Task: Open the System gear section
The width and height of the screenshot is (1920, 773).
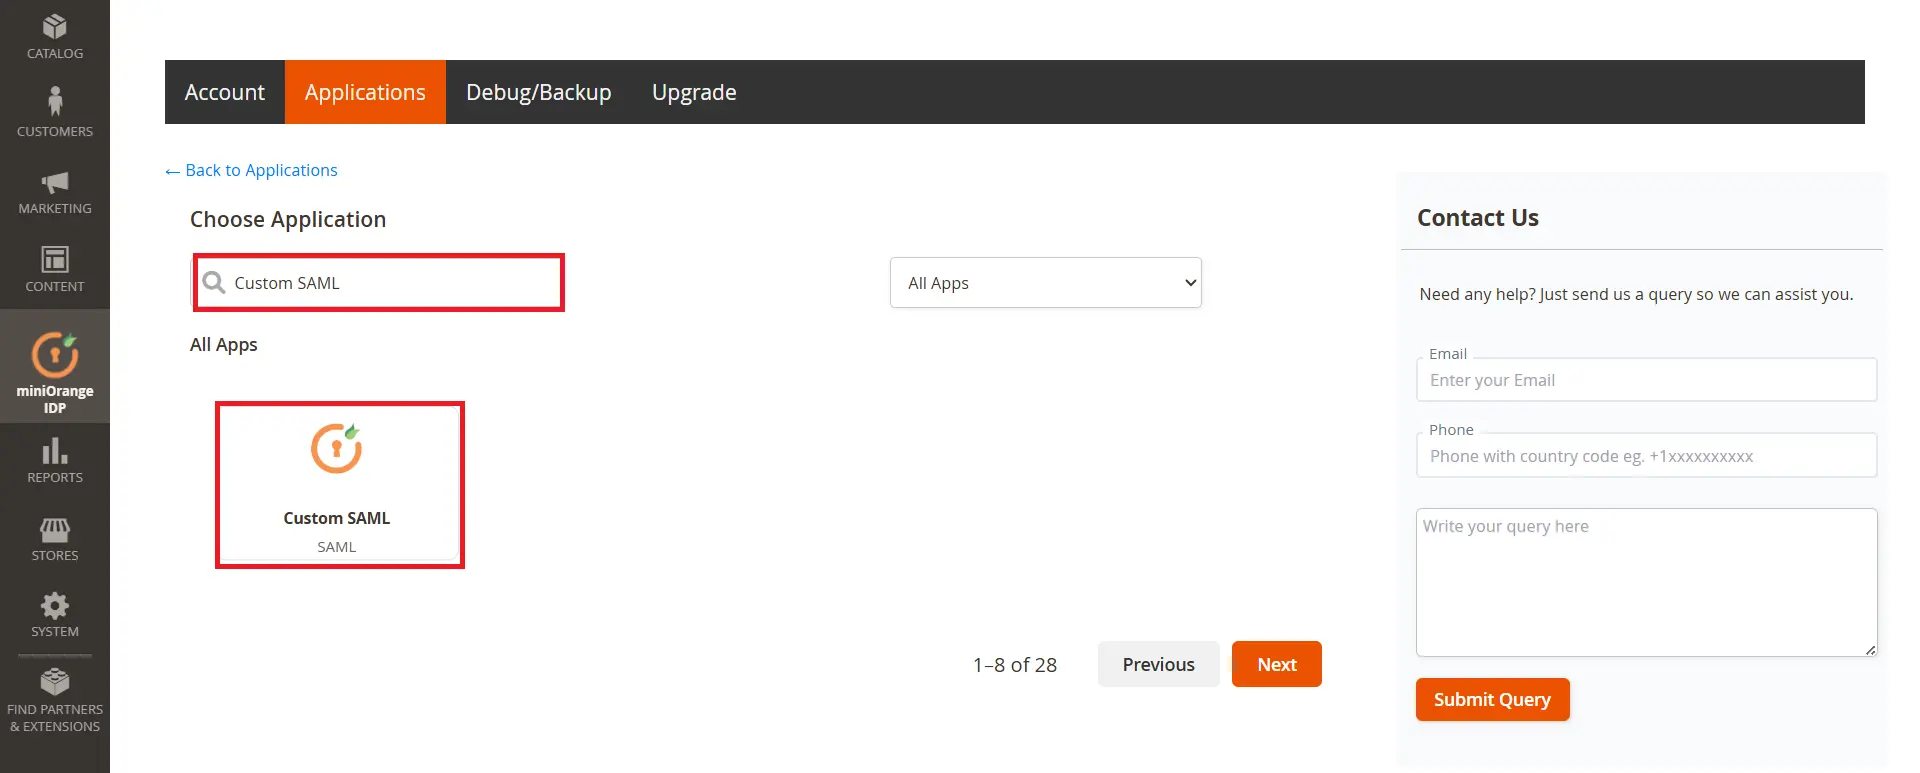Action: click(x=55, y=615)
